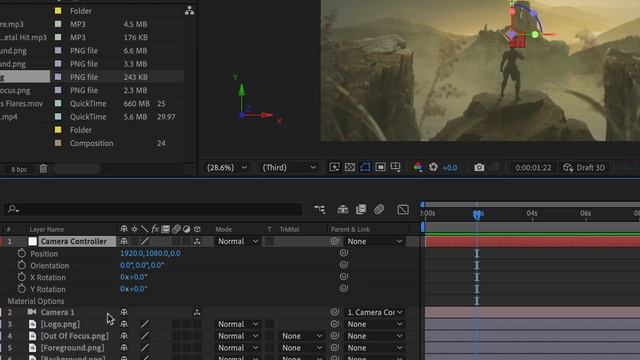Take snapshot with camera icon

tap(479, 167)
